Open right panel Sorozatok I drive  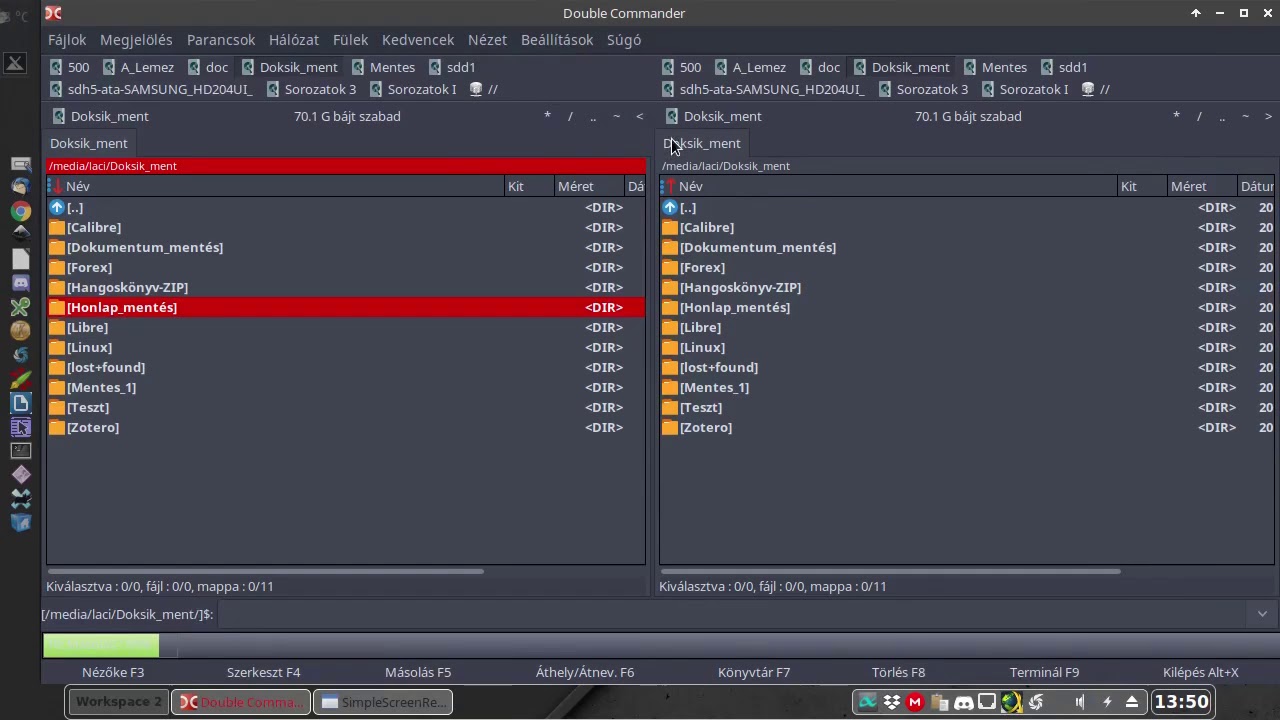1024,89
